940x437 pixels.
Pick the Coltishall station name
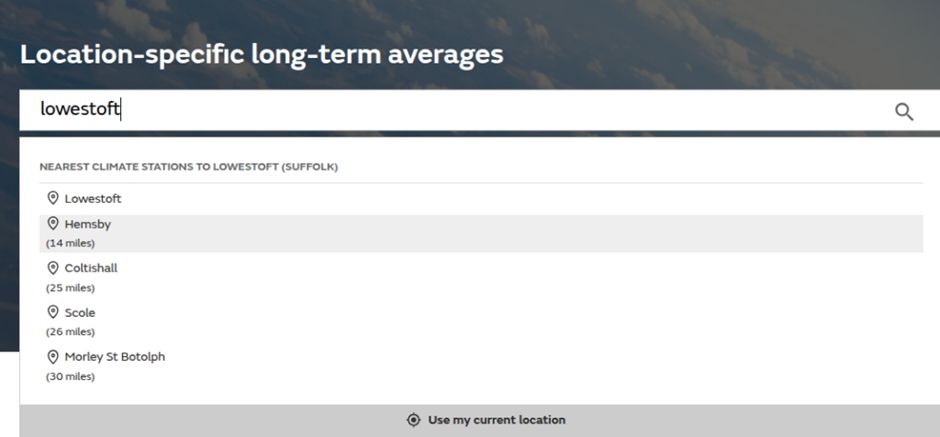pyautogui.click(x=91, y=269)
